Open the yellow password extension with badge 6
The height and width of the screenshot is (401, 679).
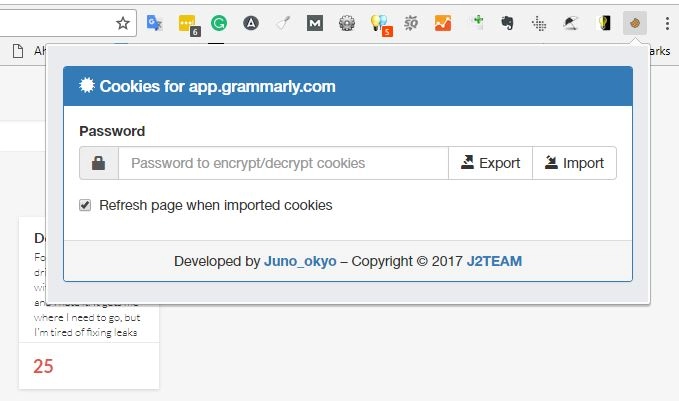click(188, 24)
